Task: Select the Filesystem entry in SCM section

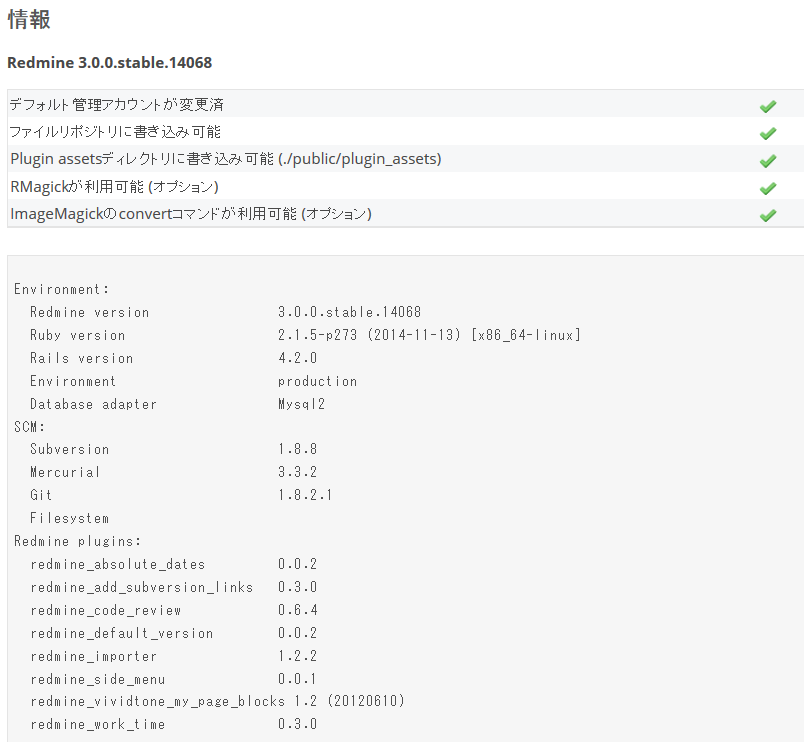Action: point(68,518)
